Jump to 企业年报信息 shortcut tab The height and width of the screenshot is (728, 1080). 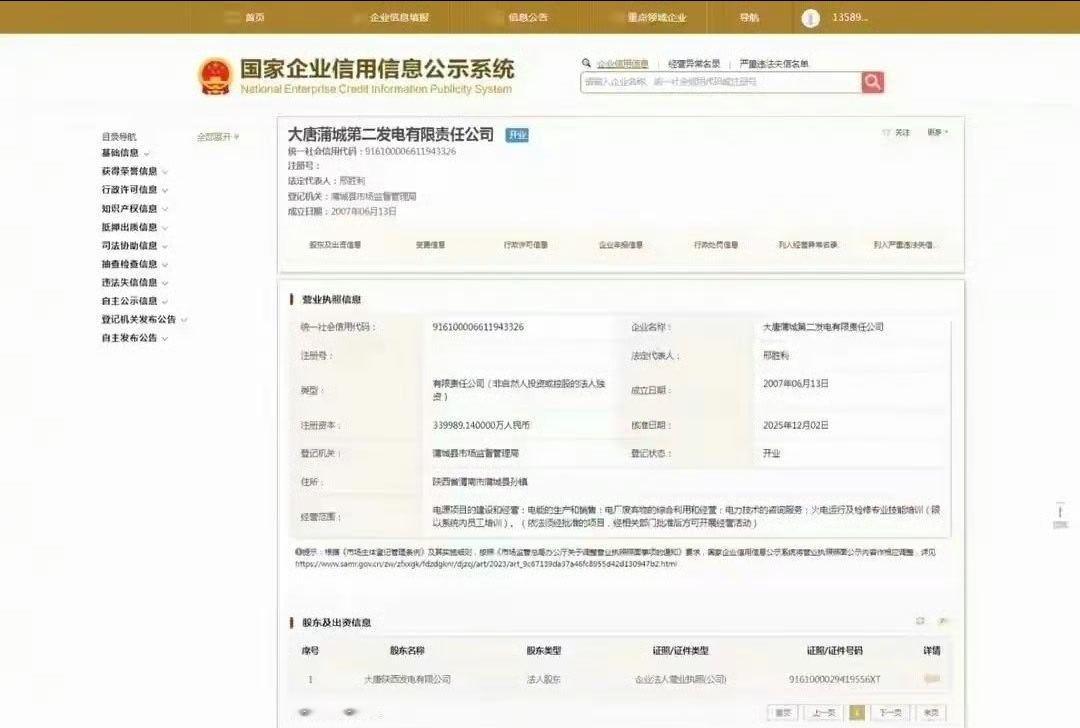621,245
